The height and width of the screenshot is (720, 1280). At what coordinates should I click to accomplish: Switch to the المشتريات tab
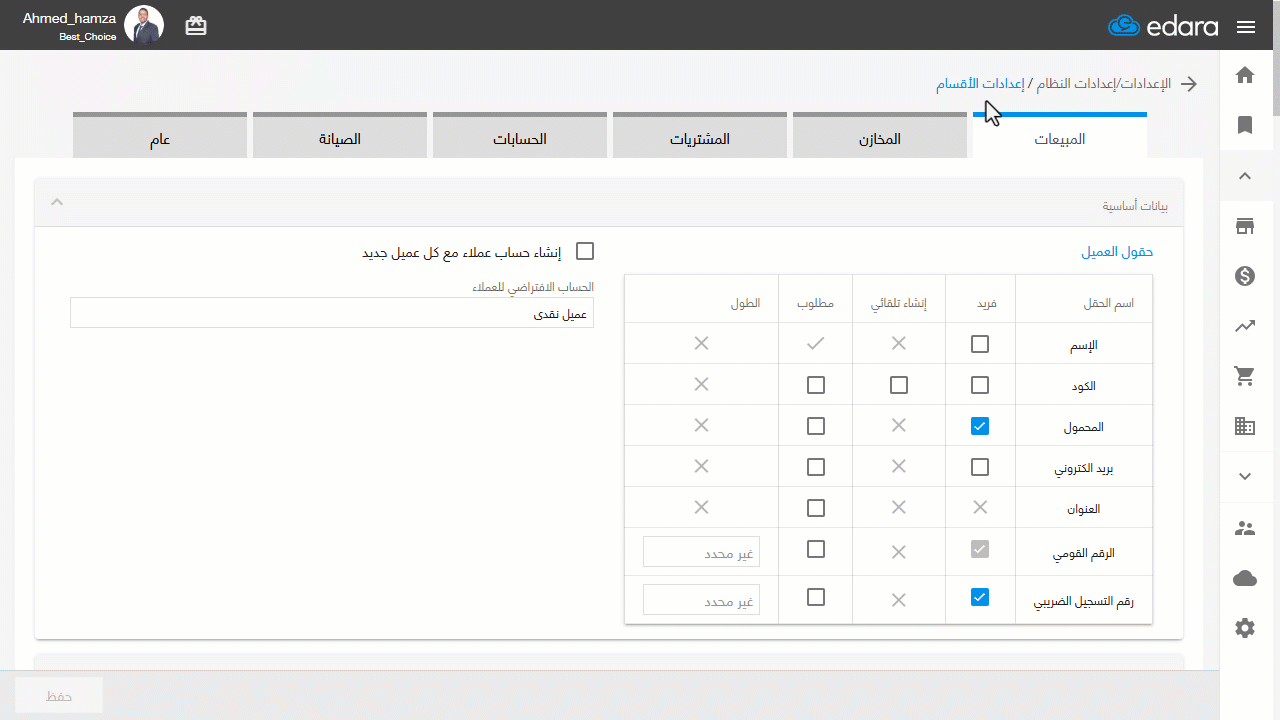700,135
